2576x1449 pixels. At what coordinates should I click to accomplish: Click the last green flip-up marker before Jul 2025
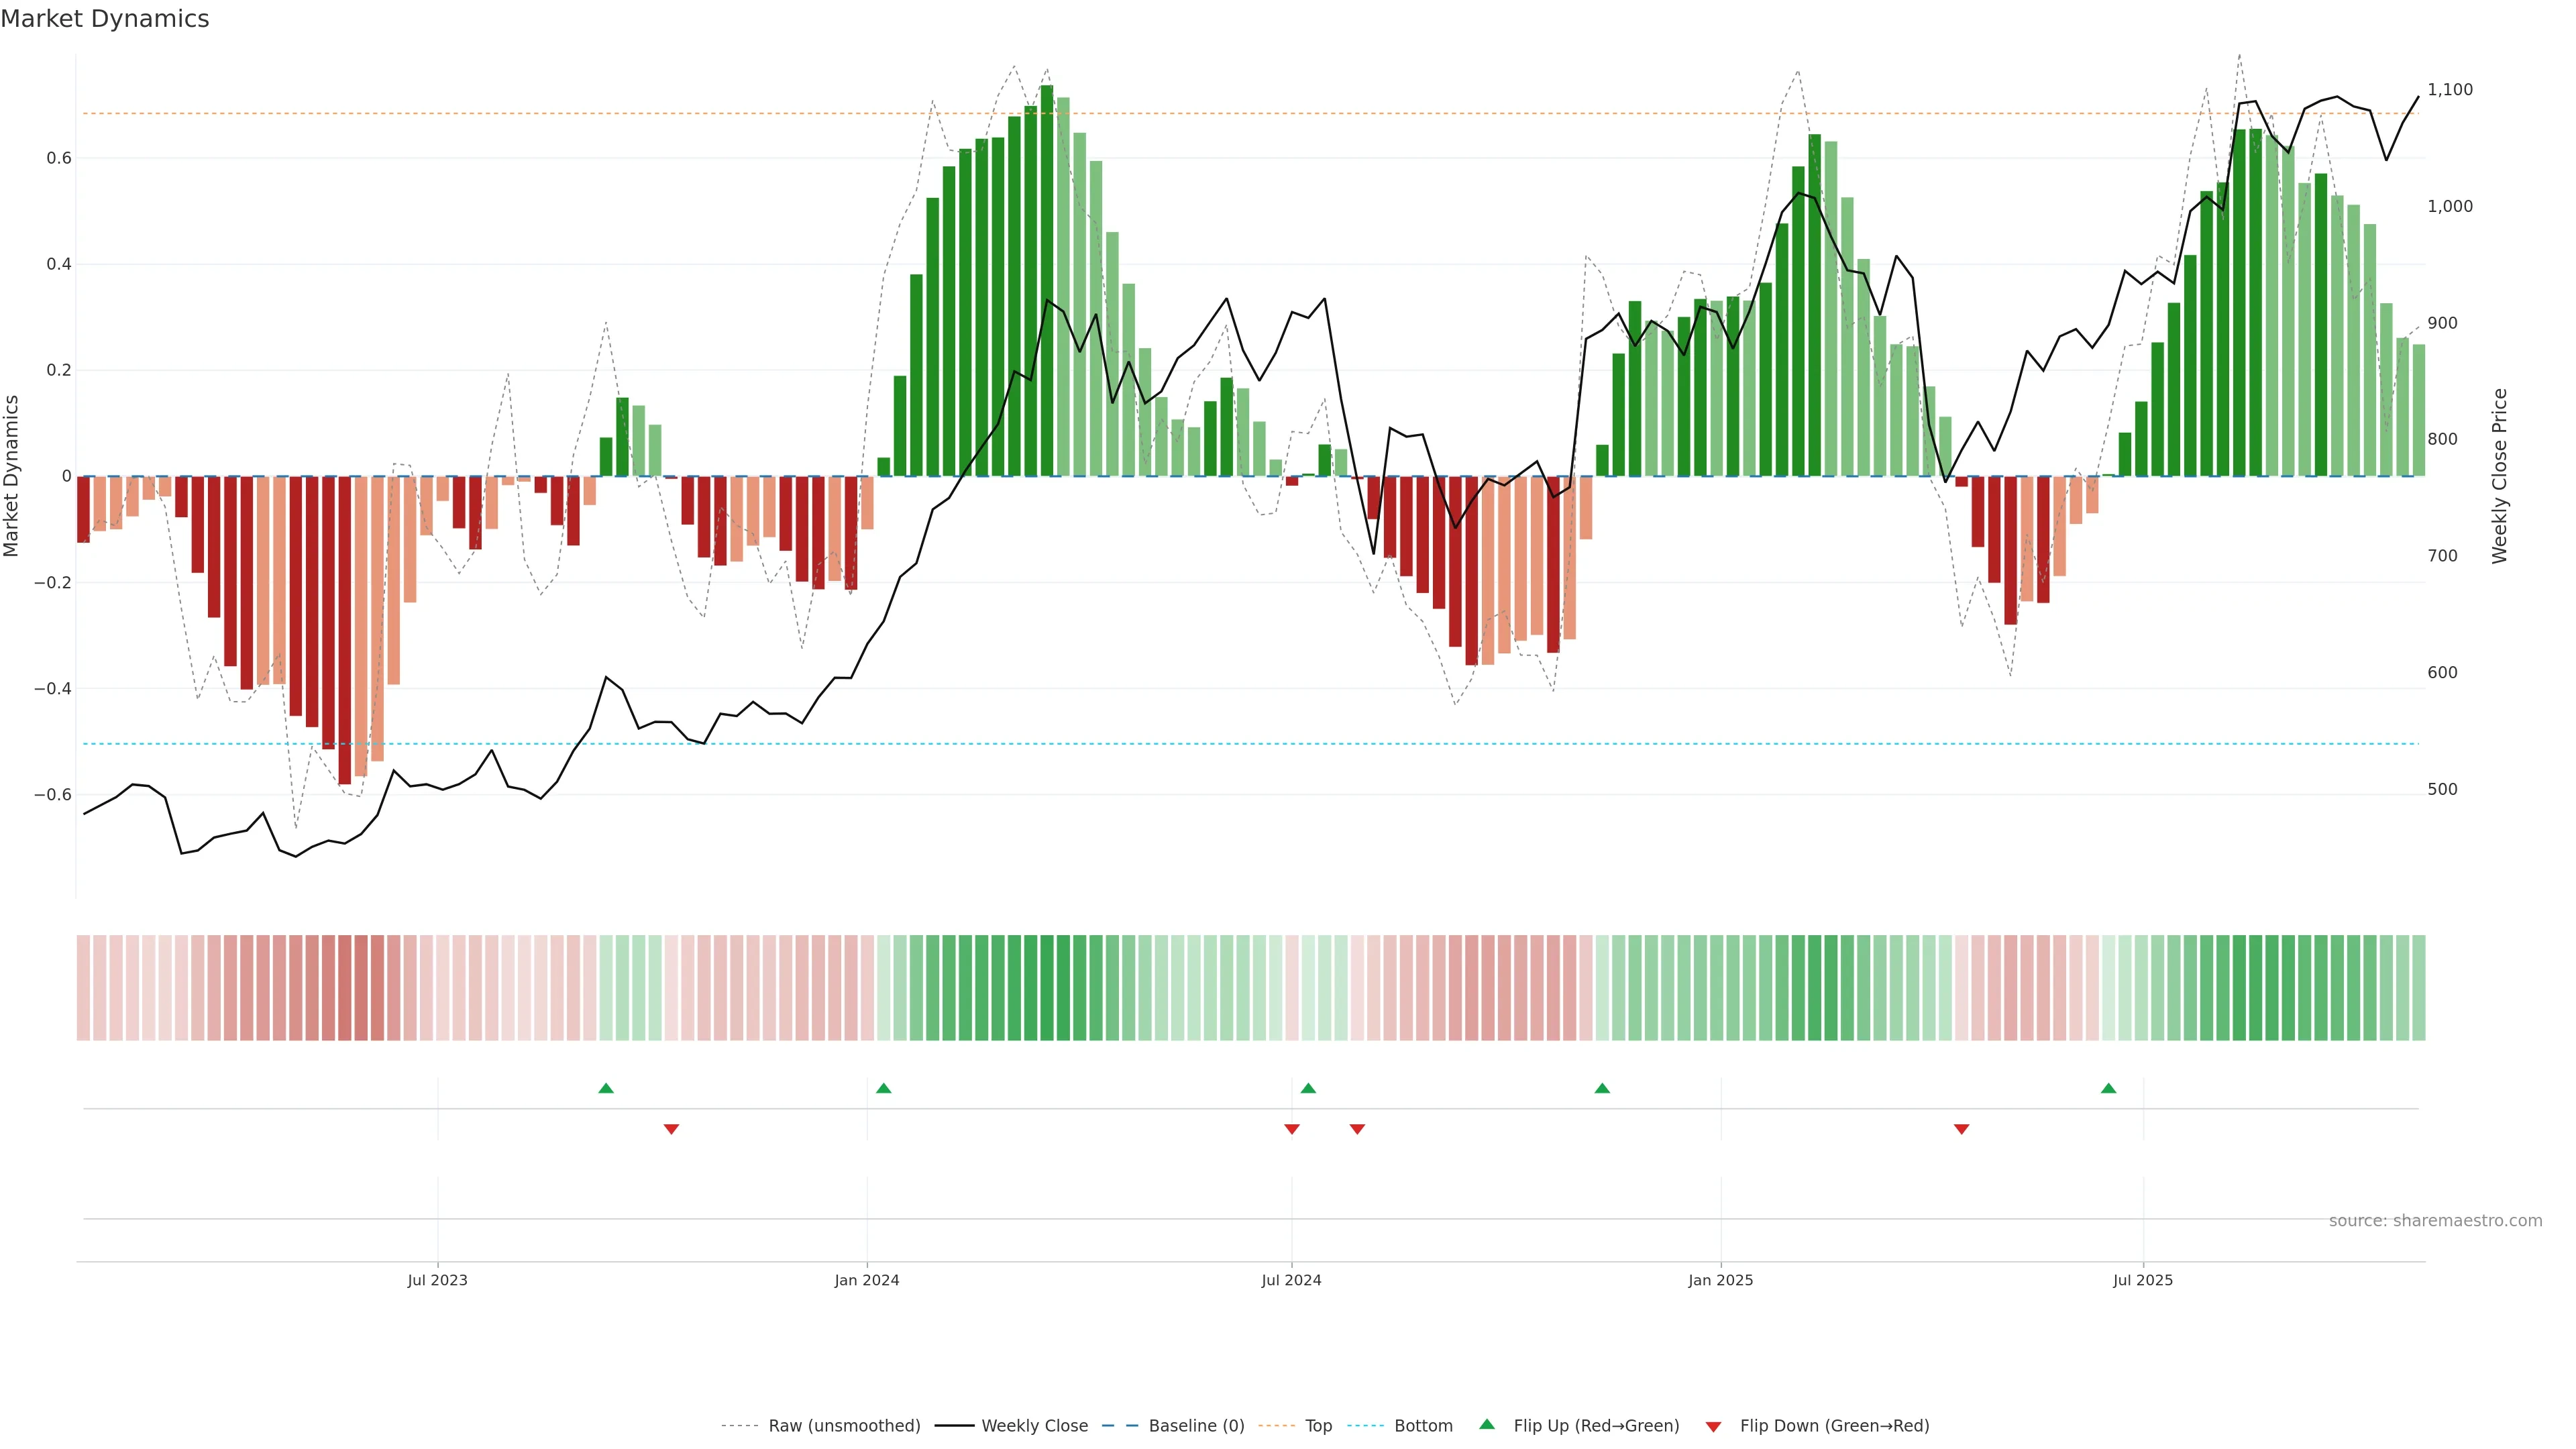(2108, 1088)
